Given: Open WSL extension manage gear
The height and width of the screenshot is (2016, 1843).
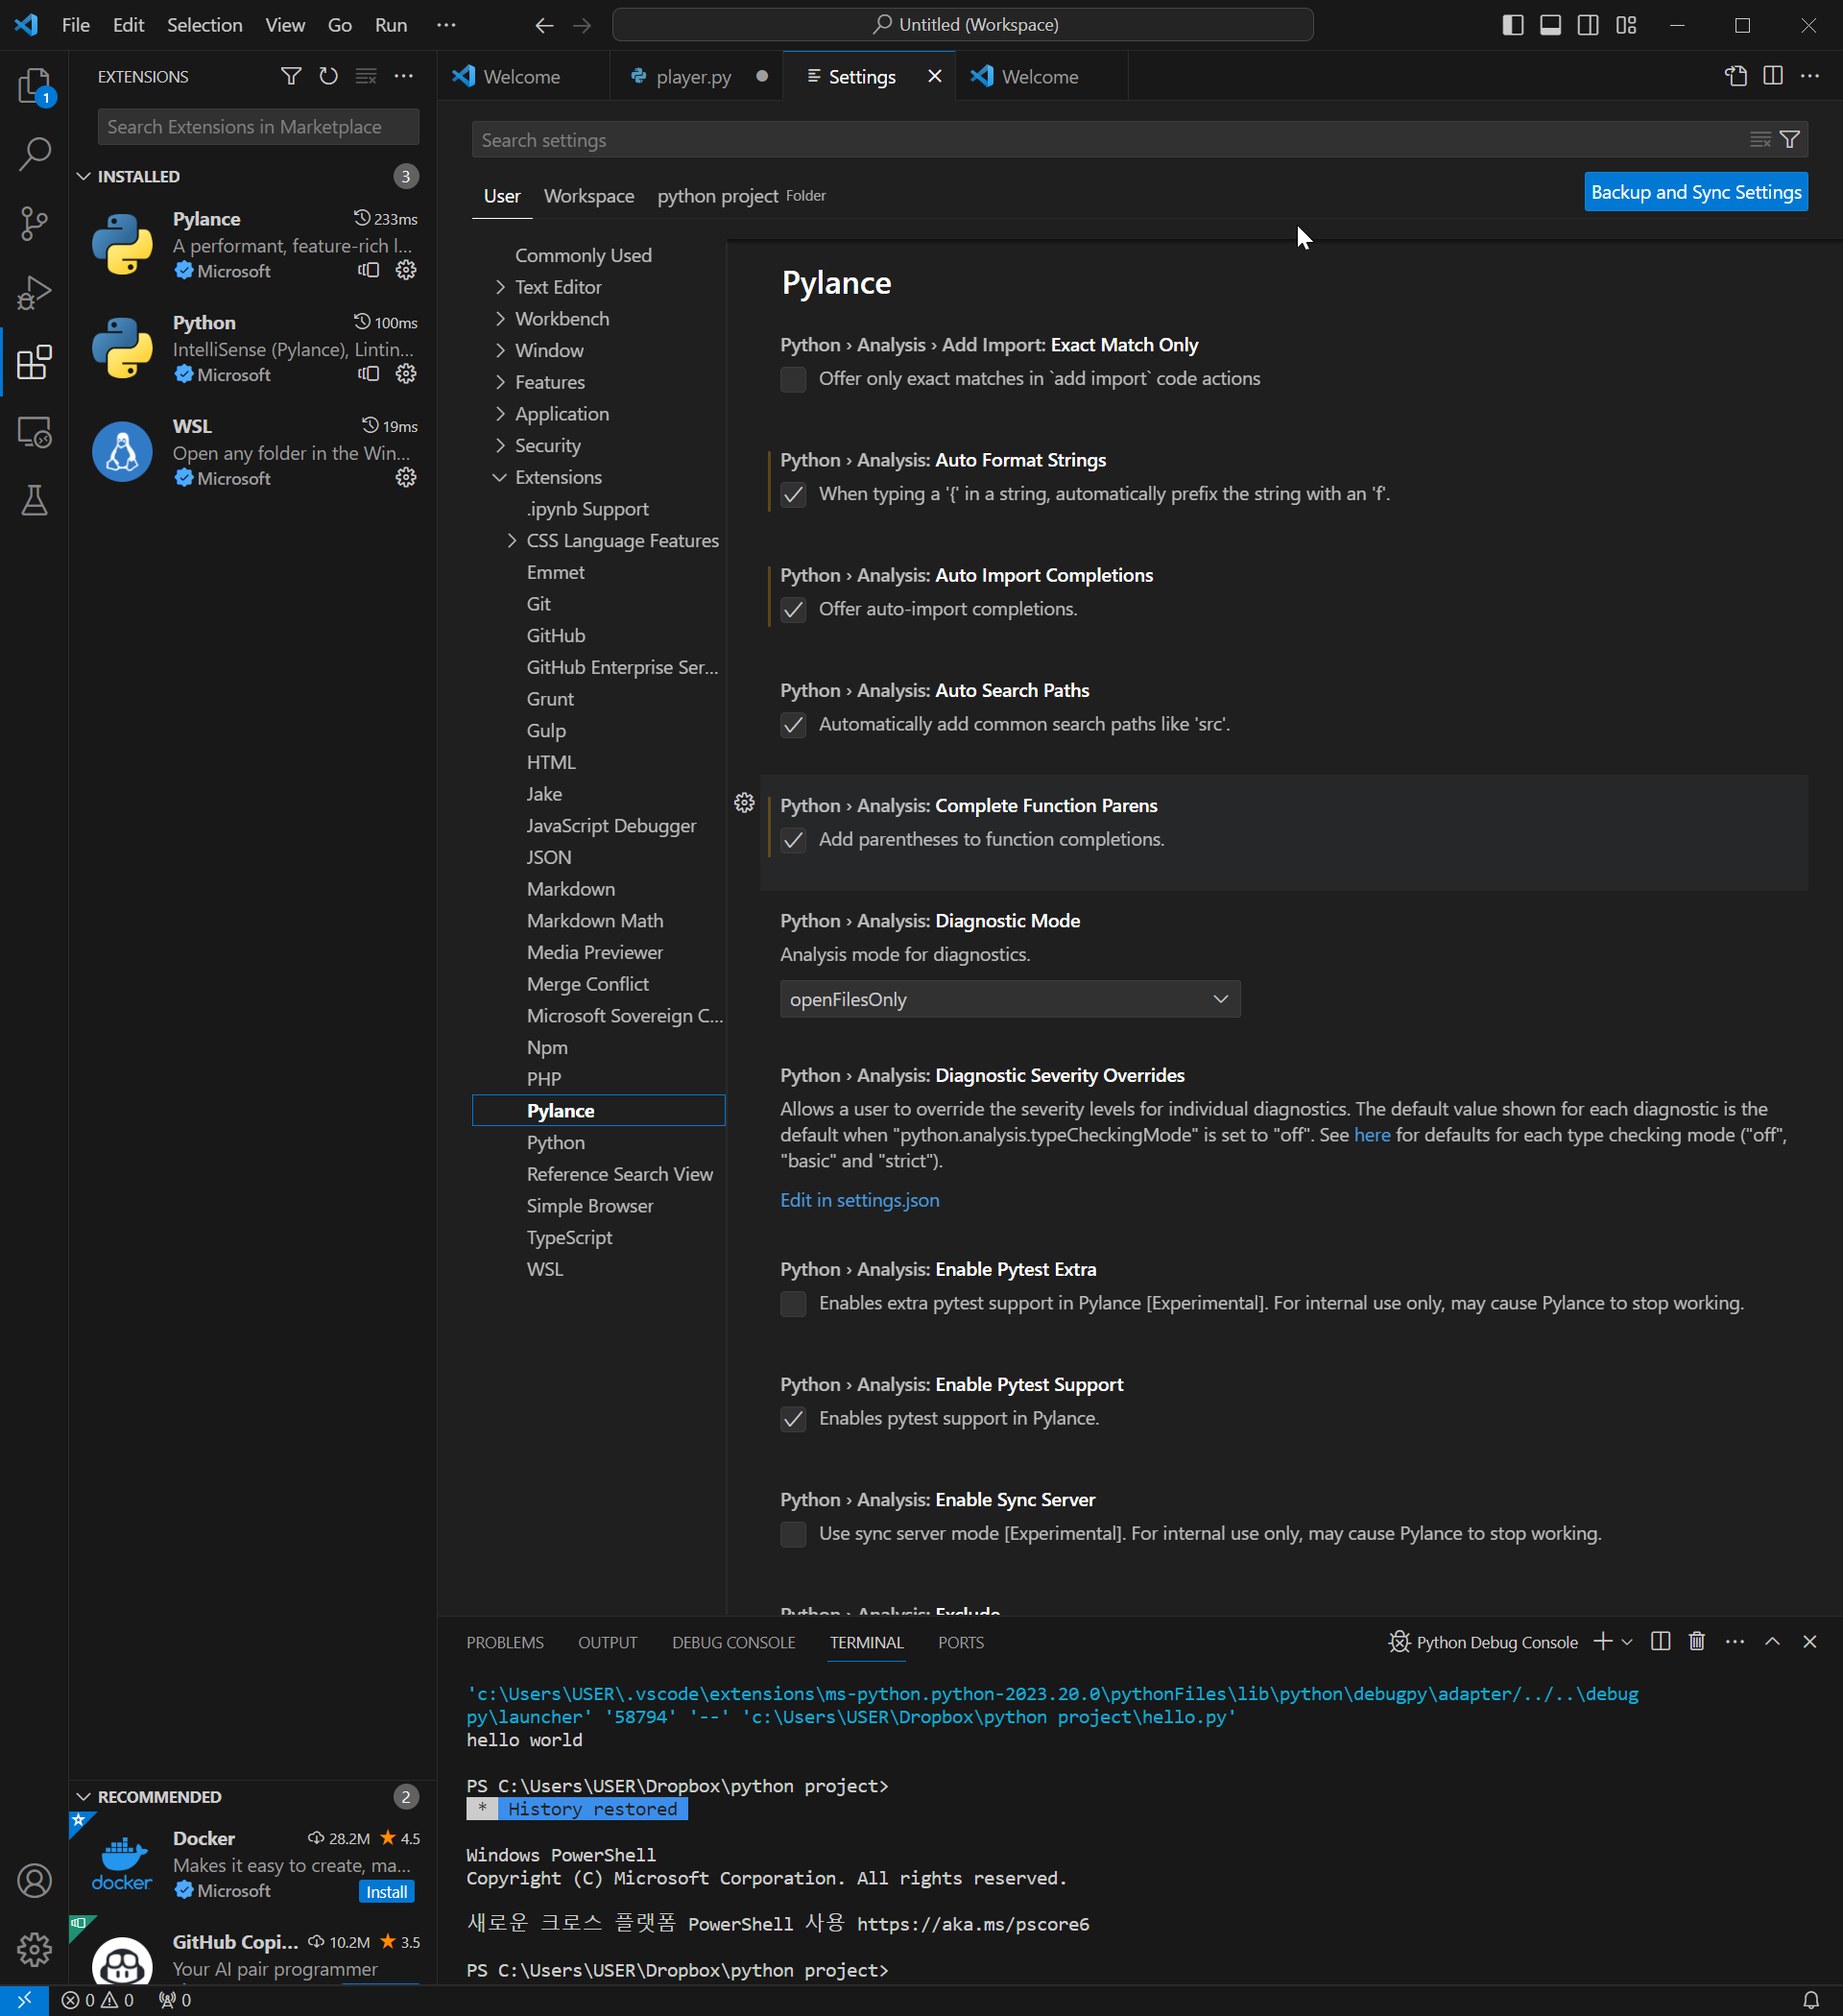Looking at the screenshot, I should (x=406, y=478).
